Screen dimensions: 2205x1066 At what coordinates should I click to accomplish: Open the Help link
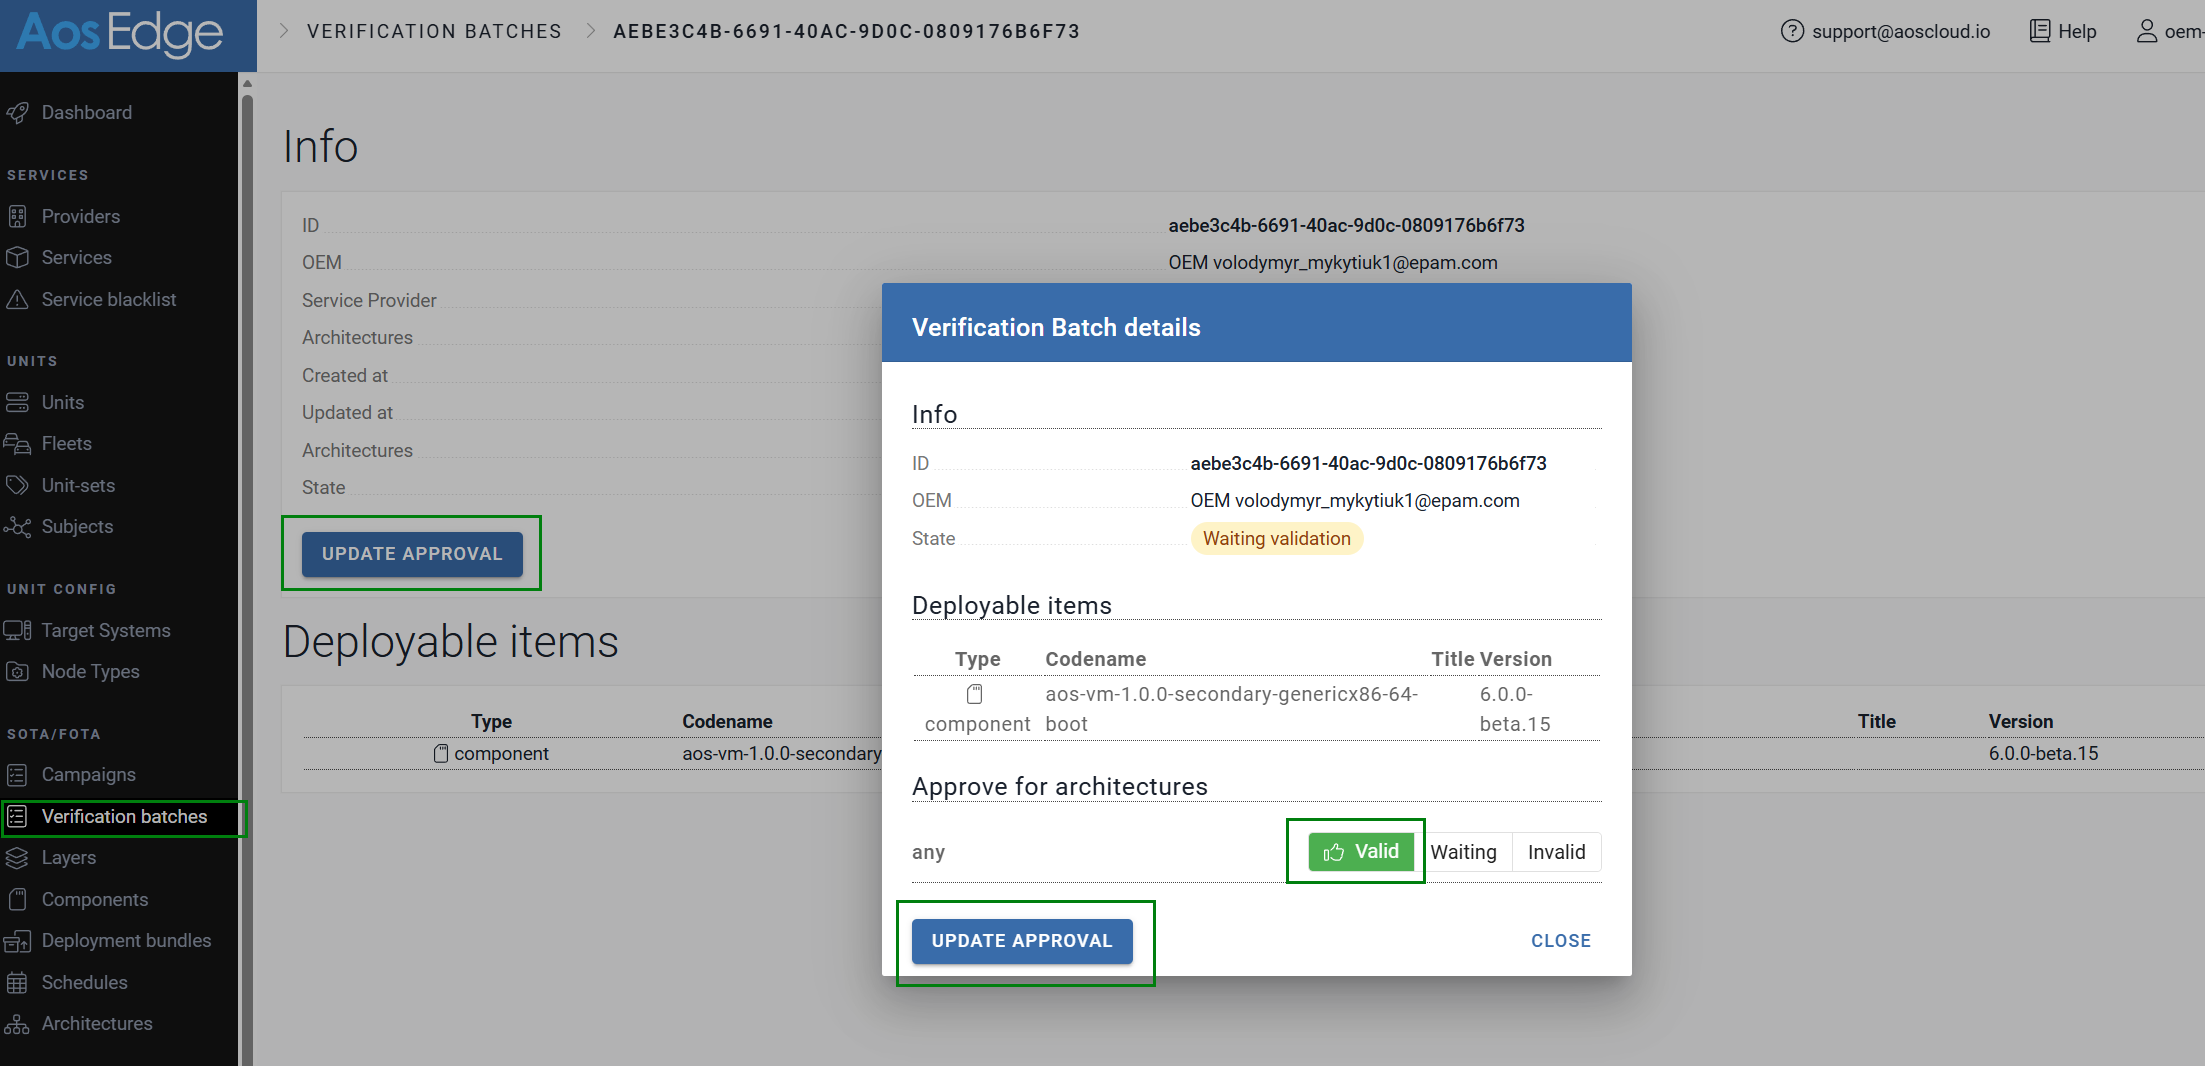pyautogui.click(x=2077, y=31)
